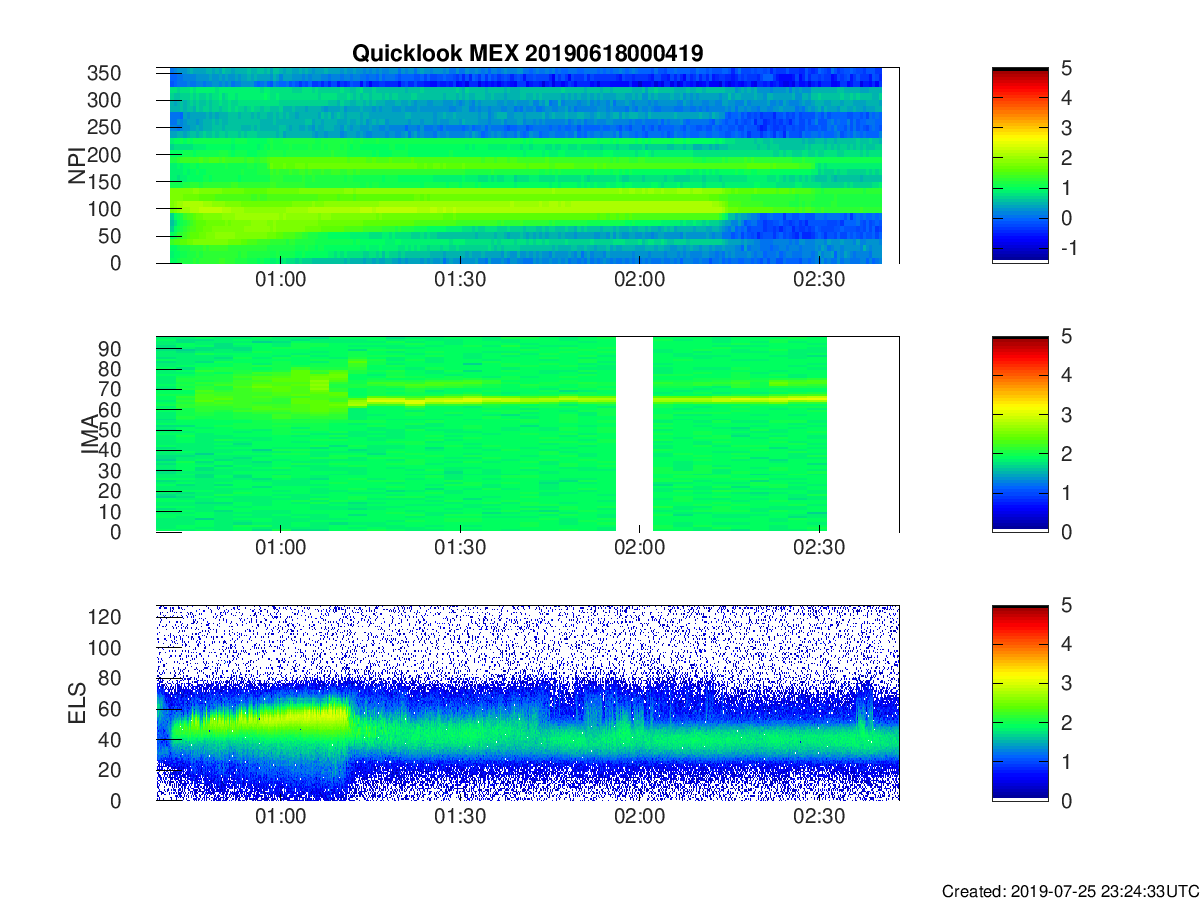
Task: Click the IMA panel colorbar
Action: [1020, 434]
